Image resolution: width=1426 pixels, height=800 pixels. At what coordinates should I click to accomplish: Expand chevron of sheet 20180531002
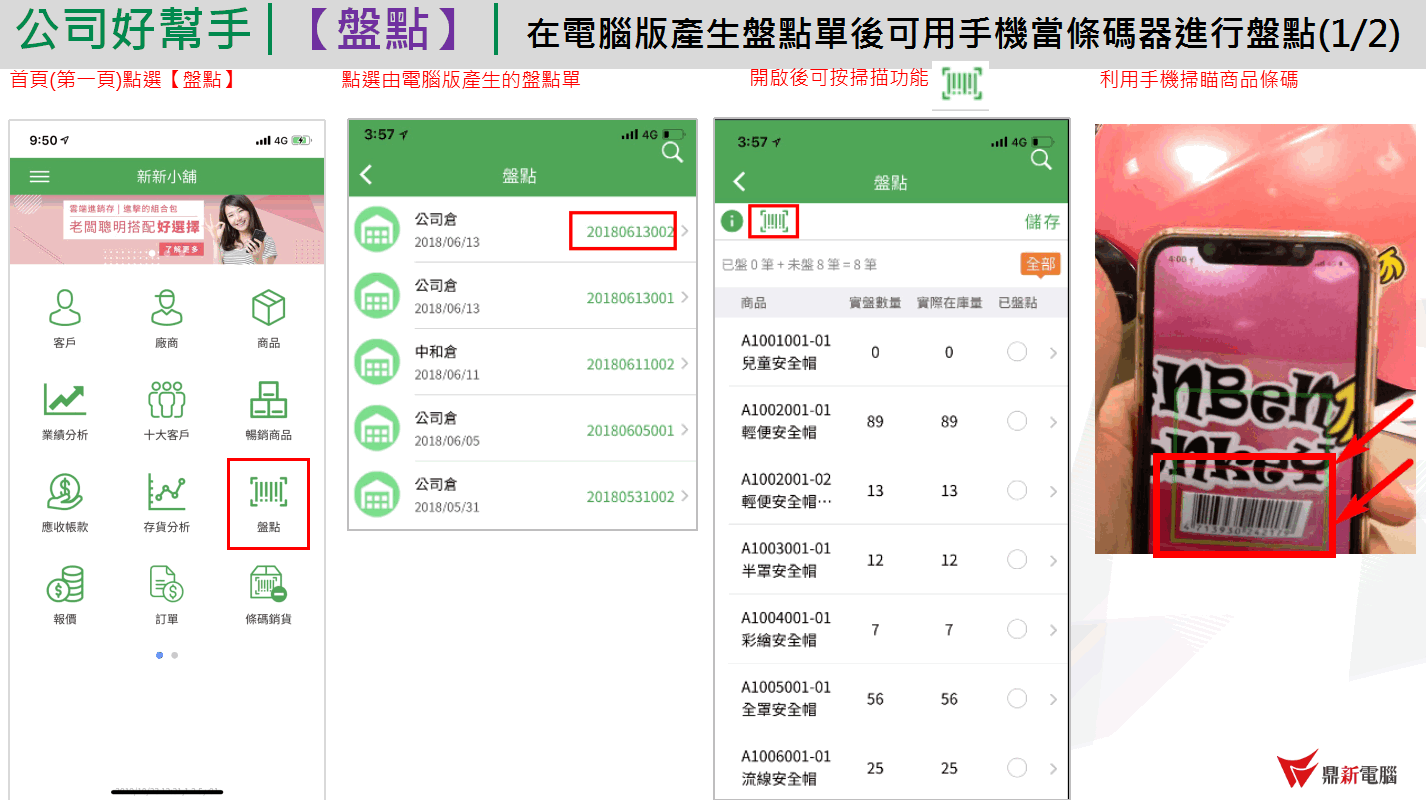click(x=684, y=496)
